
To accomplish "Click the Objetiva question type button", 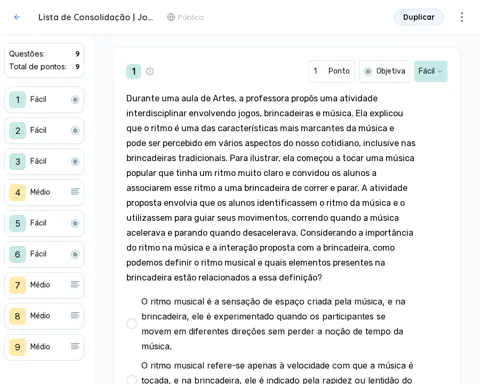I will tap(384, 71).
